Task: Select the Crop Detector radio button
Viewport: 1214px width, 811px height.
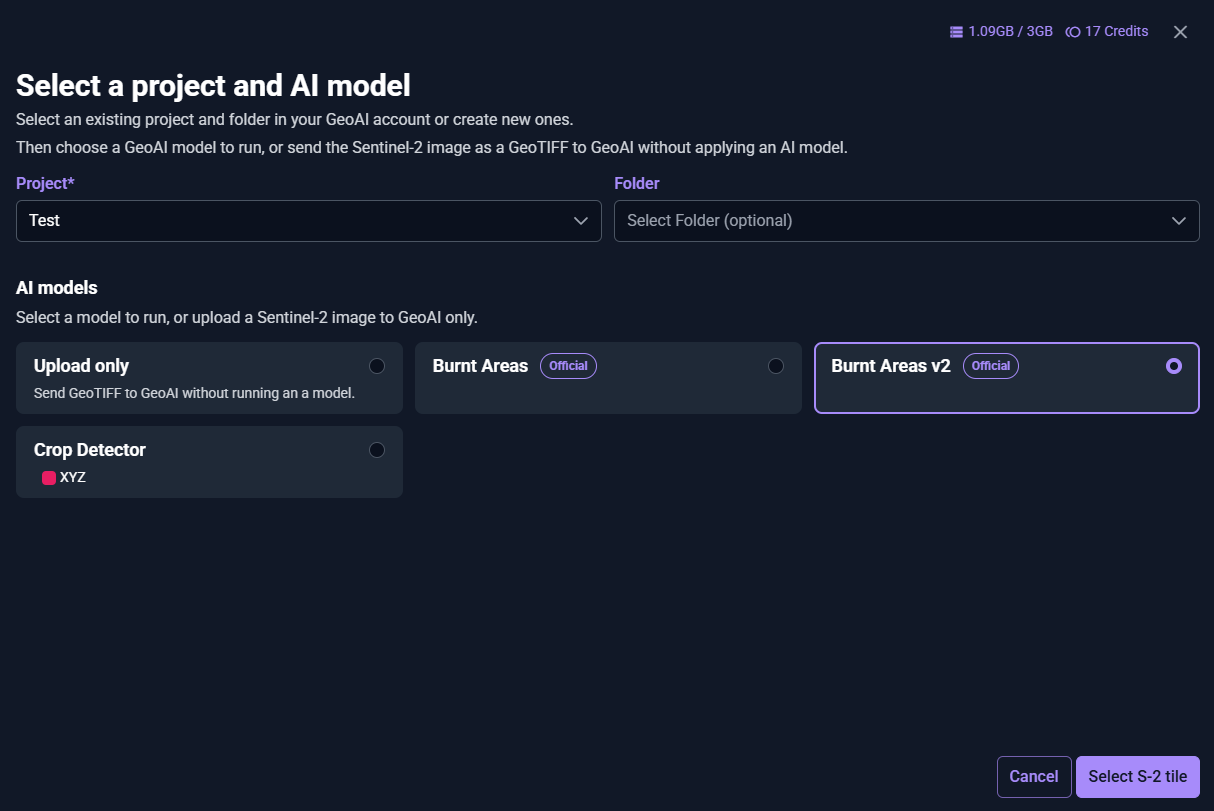Action: tap(377, 450)
